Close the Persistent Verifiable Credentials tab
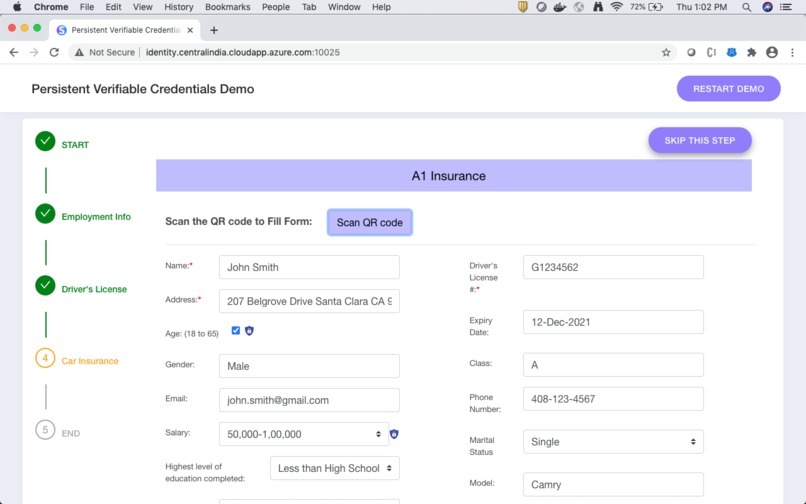Image resolution: width=806 pixels, height=504 pixels. click(x=190, y=30)
